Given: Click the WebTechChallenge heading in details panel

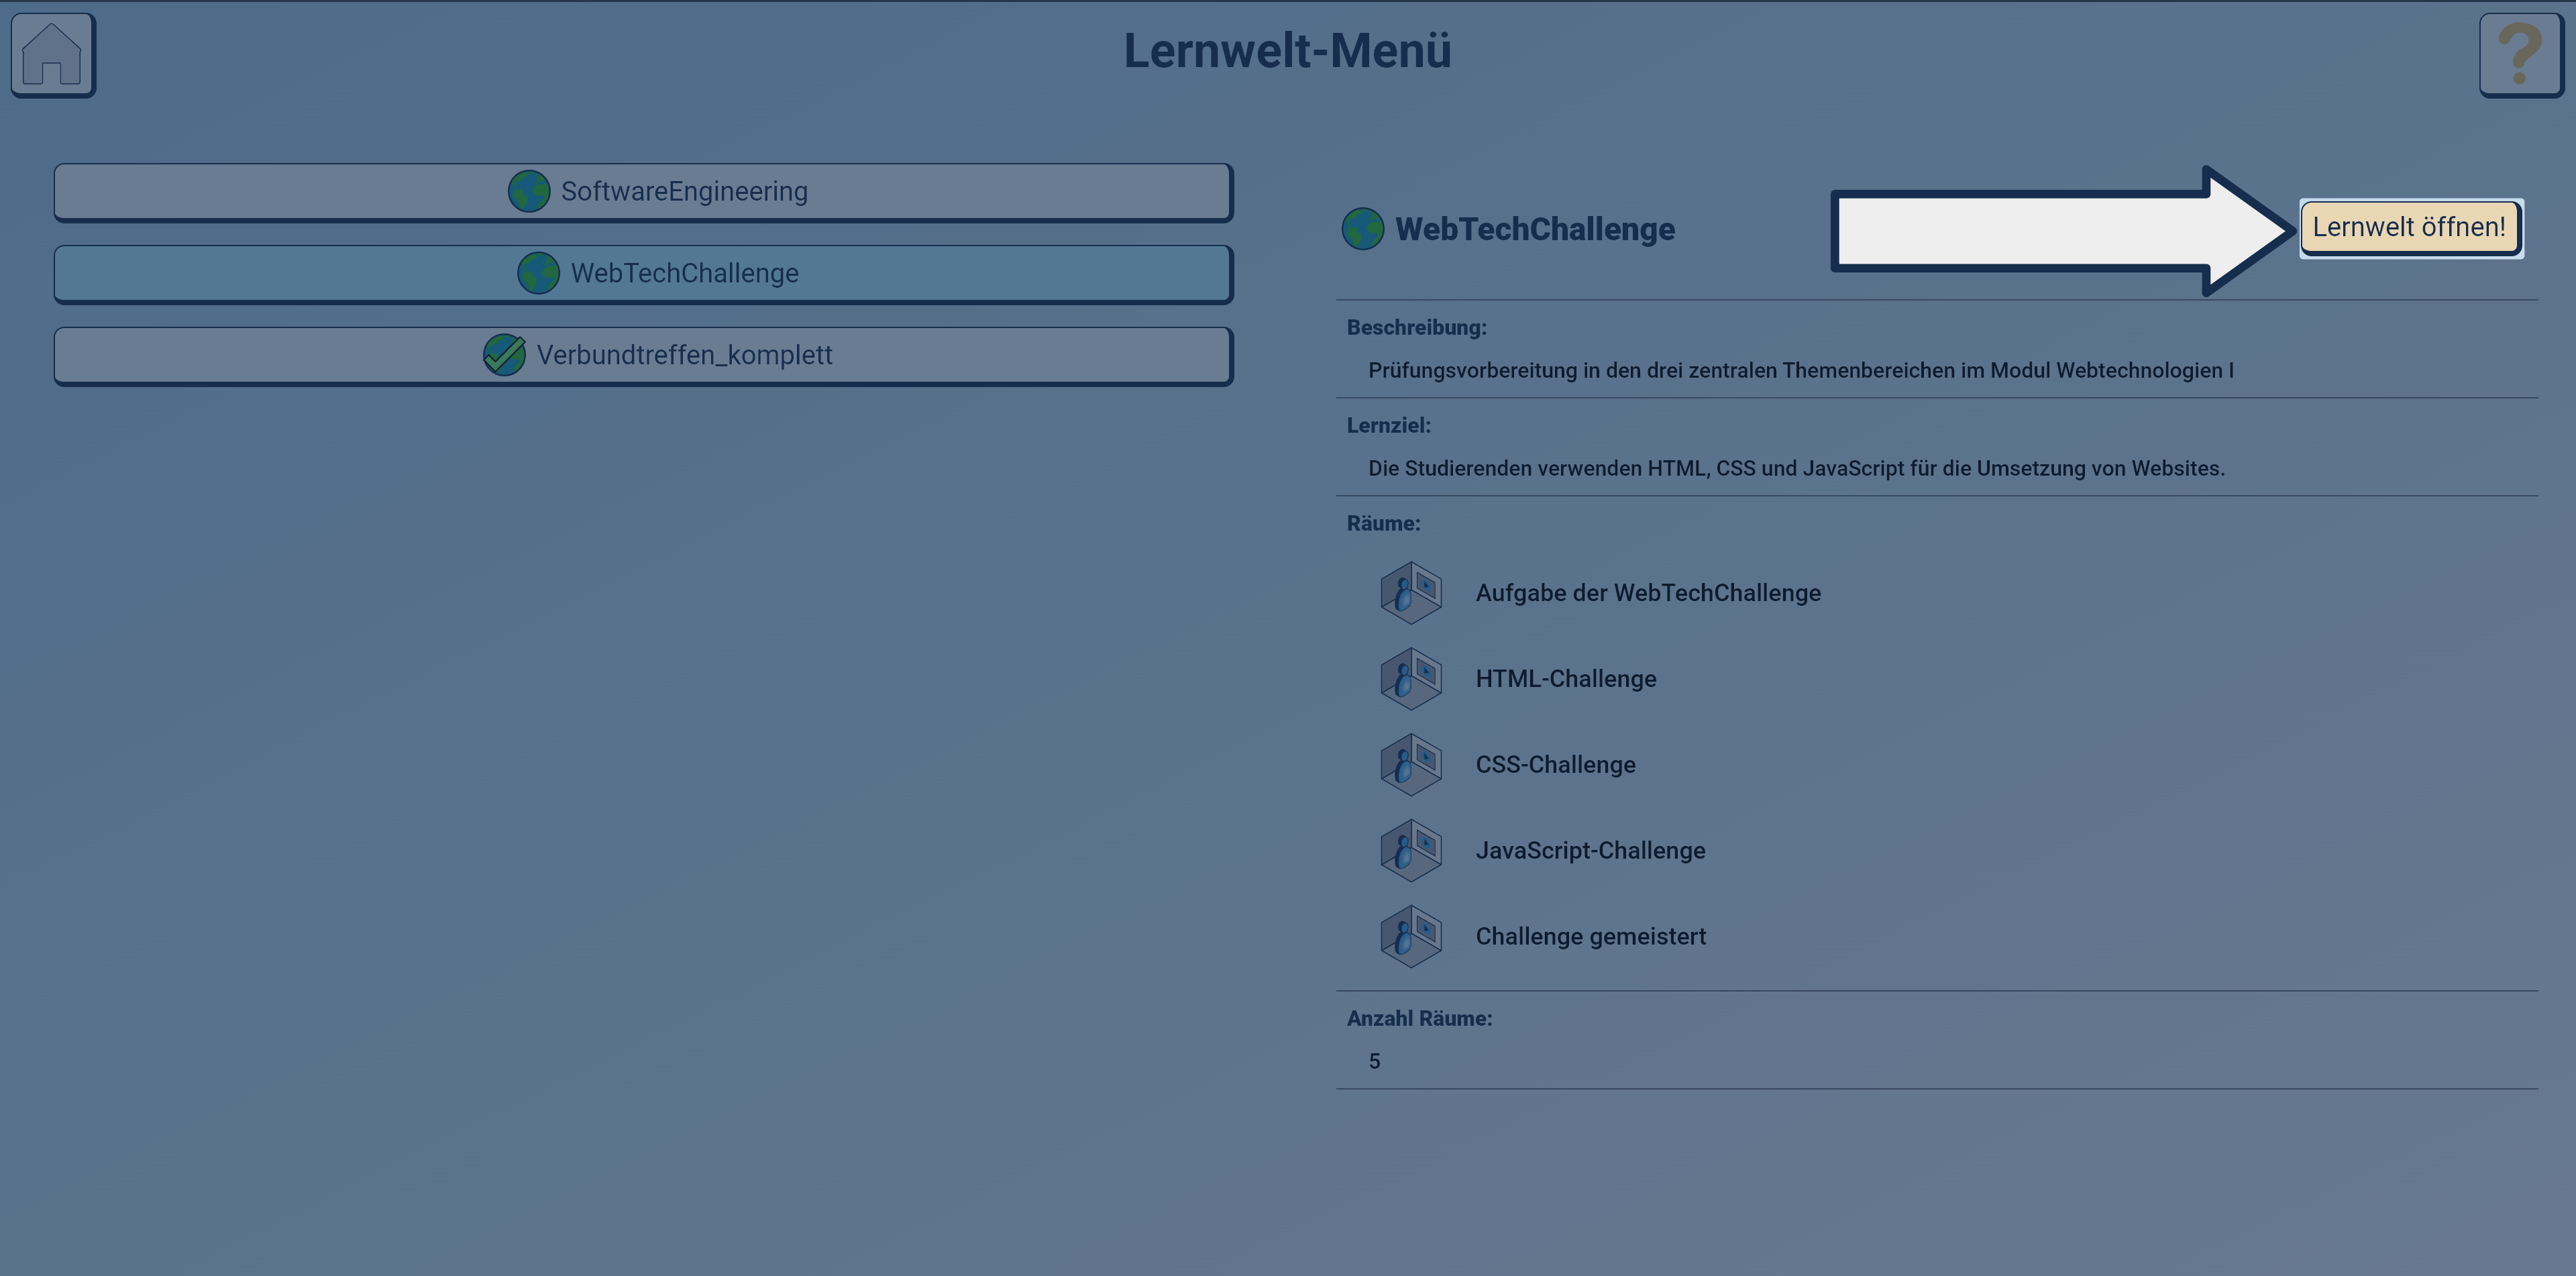Looking at the screenshot, I should pos(1535,229).
